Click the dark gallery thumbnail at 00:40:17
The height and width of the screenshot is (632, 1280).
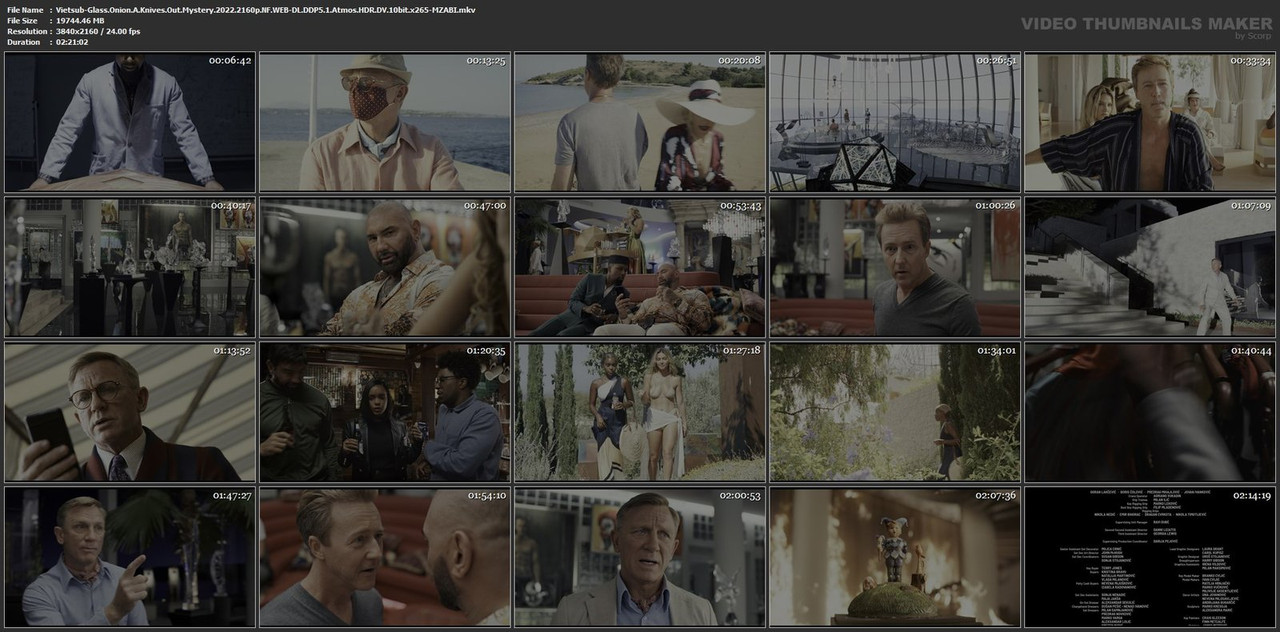pos(129,267)
